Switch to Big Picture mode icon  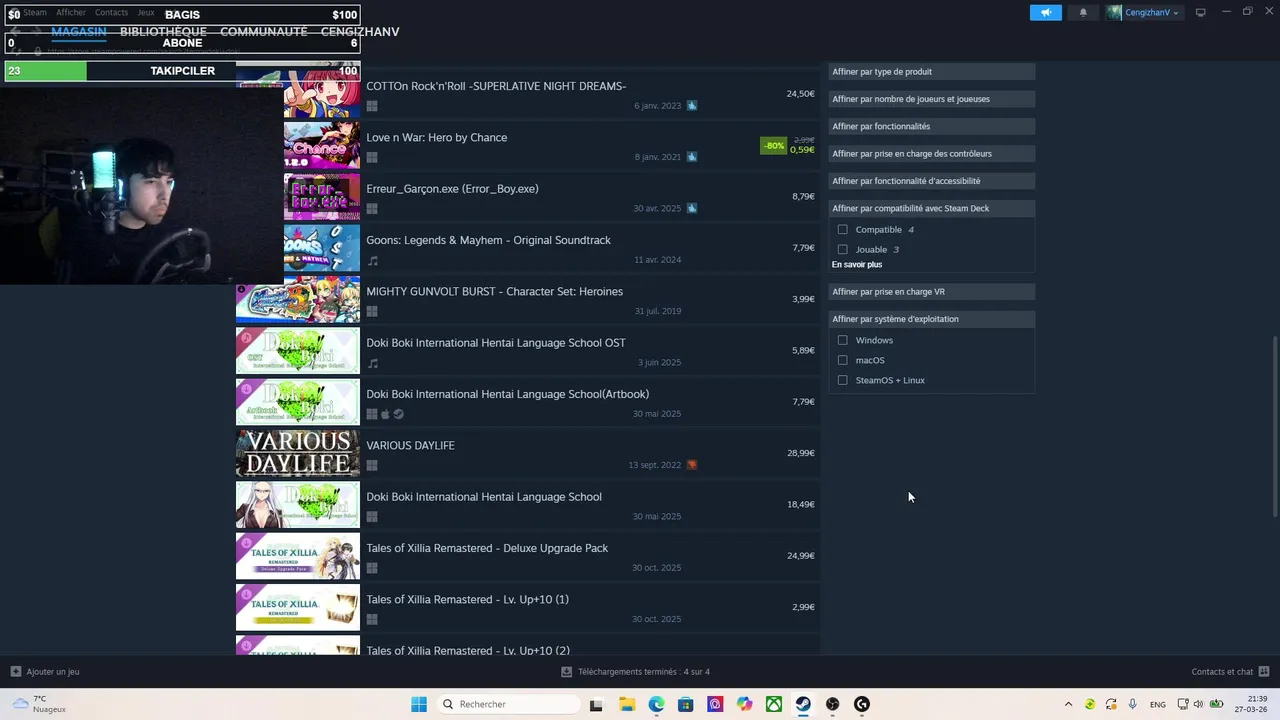(1200, 12)
